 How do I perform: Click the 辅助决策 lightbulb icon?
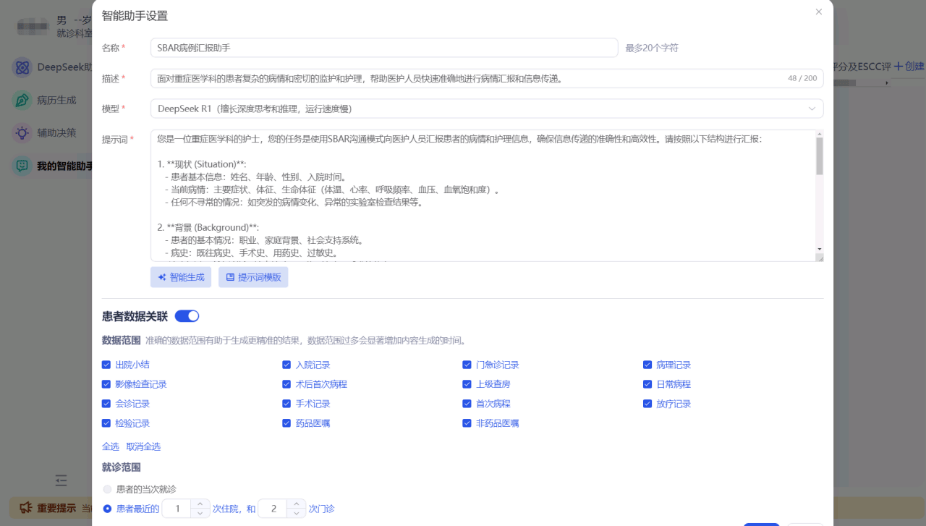point(21,133)
